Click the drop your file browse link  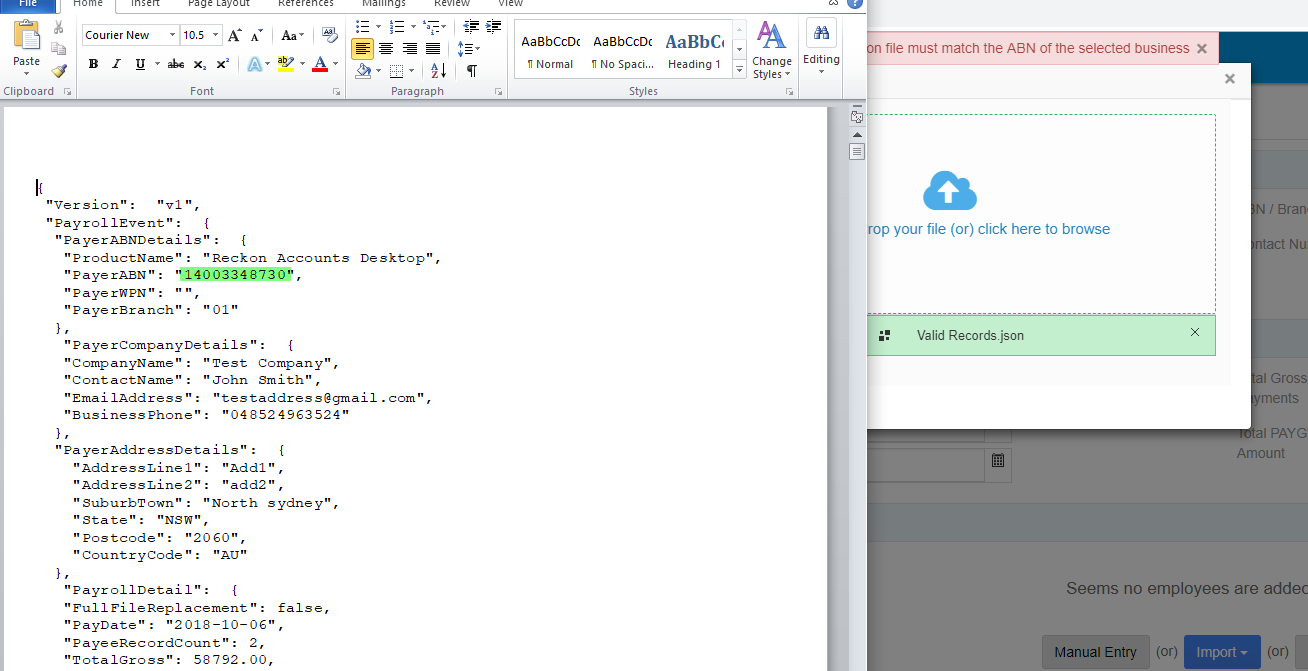point(988,229)
